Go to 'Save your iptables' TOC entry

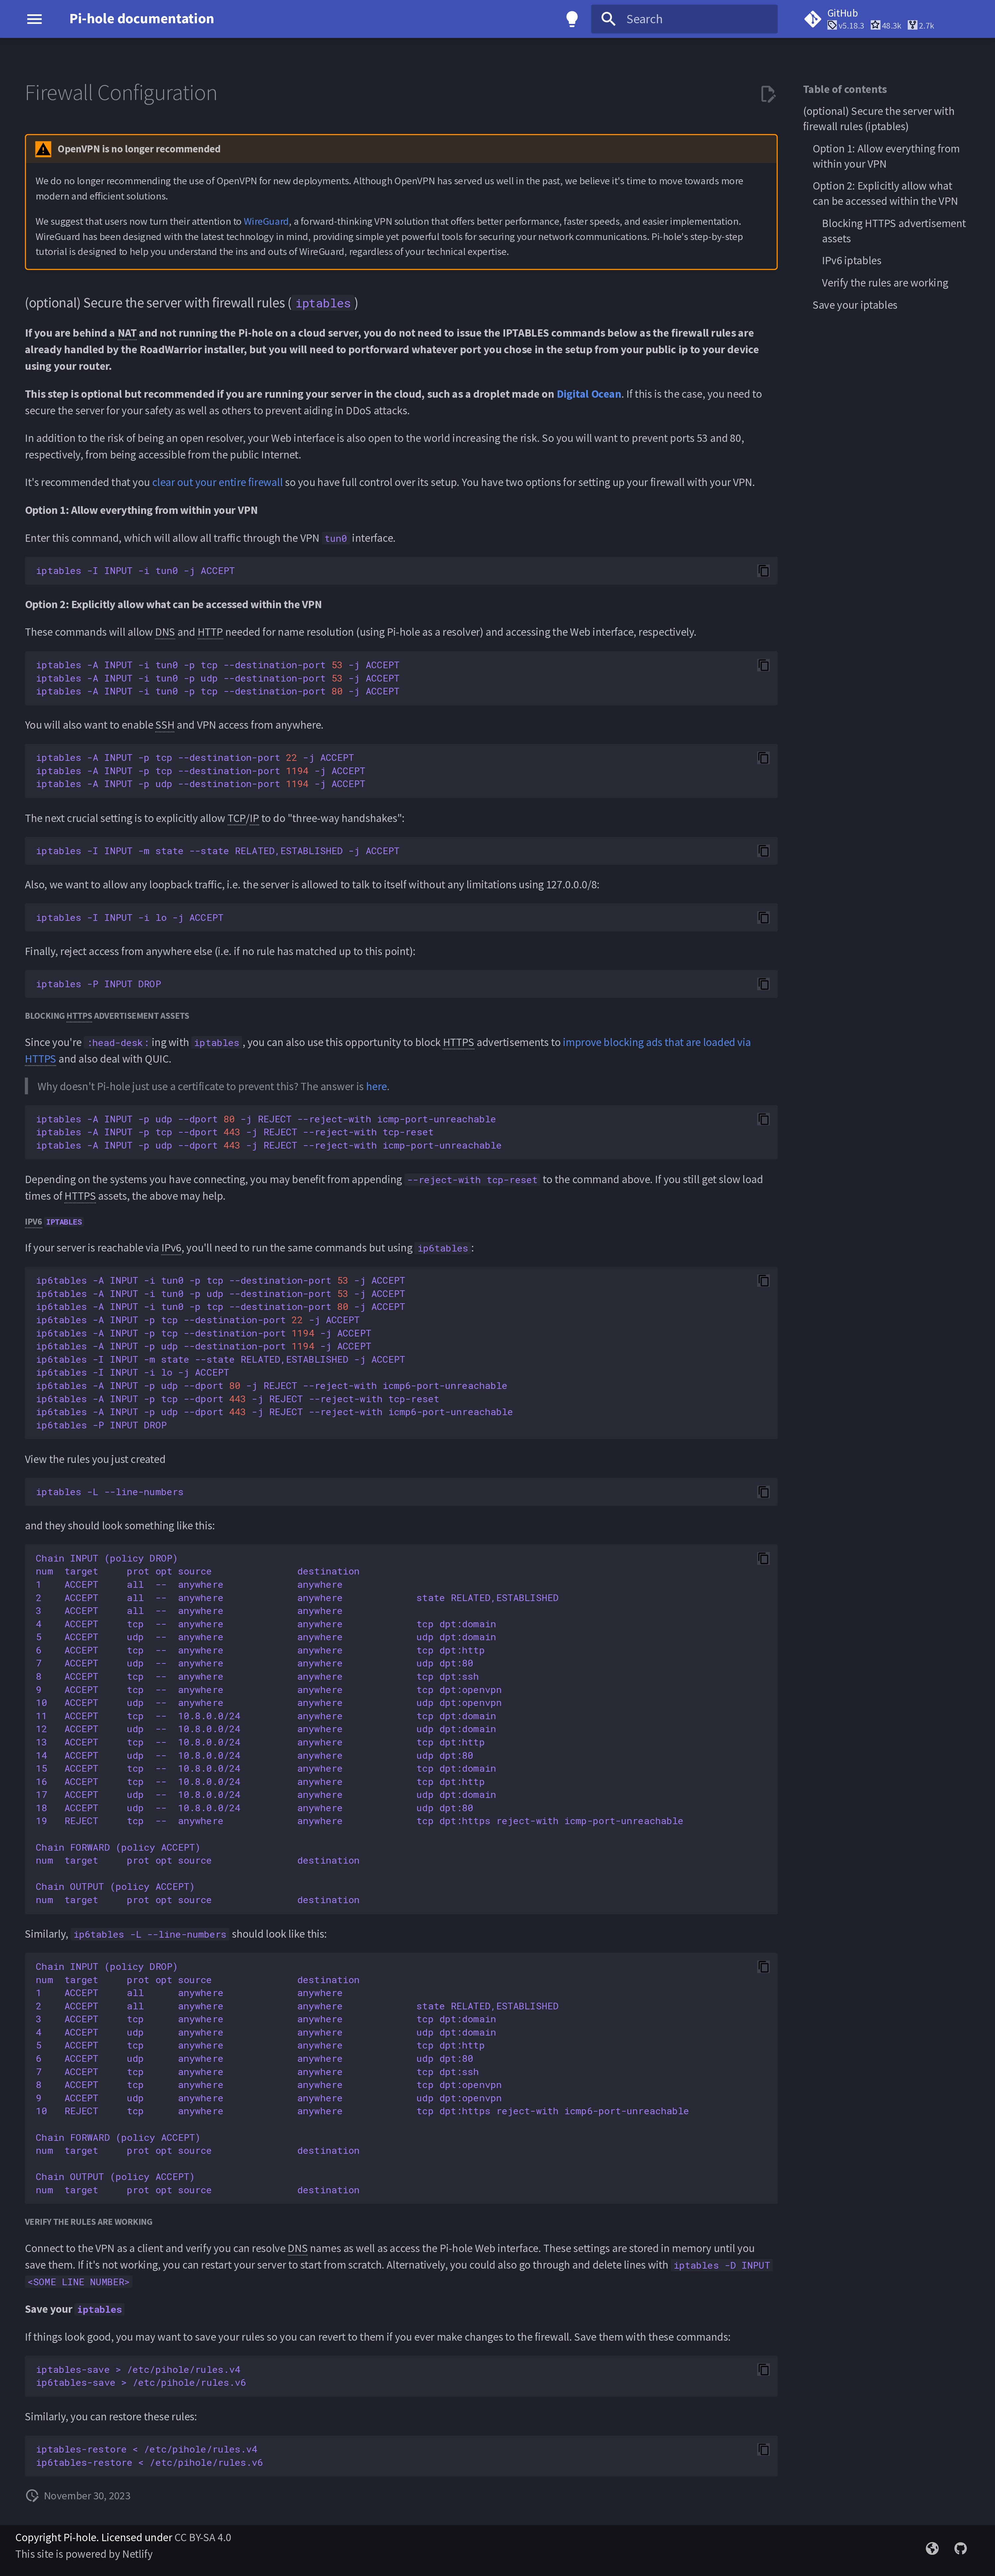coord(855,305)
